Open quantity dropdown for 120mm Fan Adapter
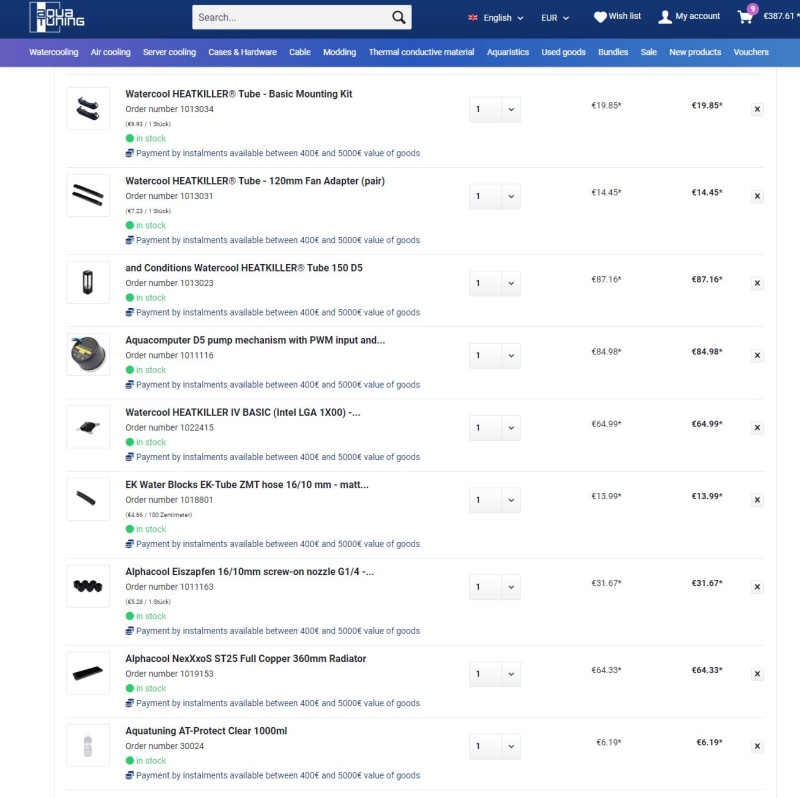 point(495,196)
